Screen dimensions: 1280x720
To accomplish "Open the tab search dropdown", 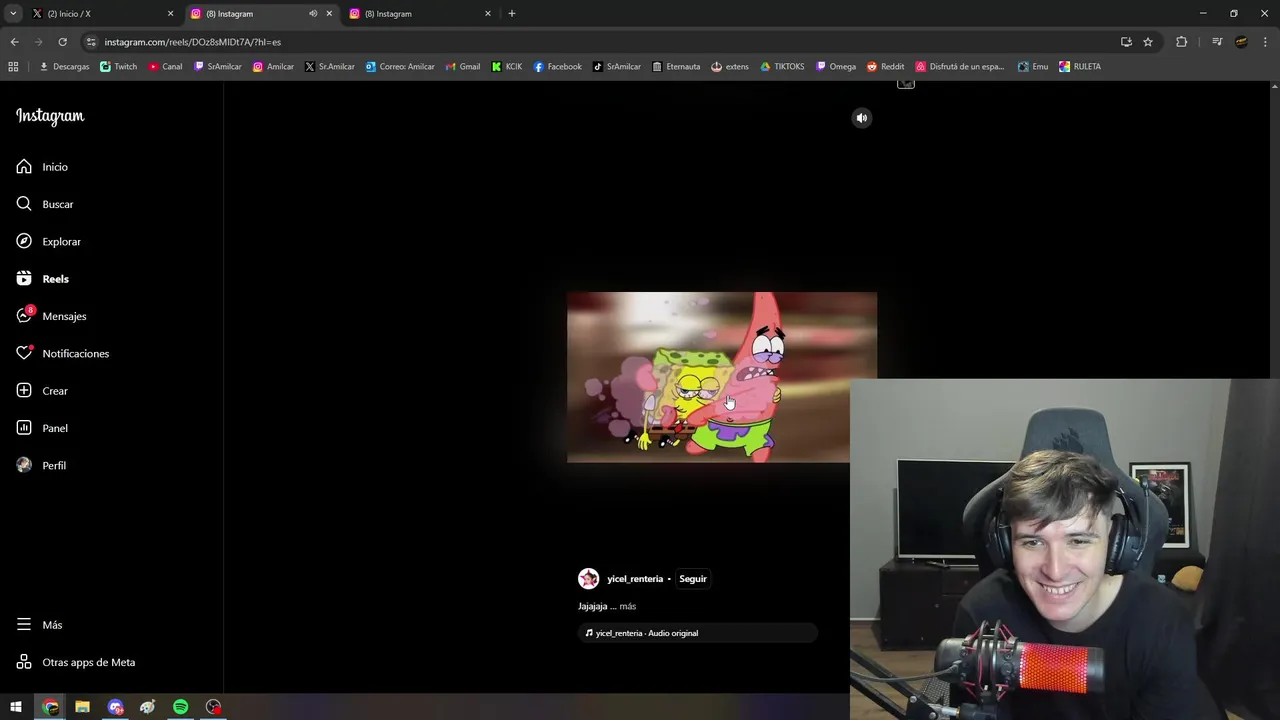I will click(x=13, y=14).
